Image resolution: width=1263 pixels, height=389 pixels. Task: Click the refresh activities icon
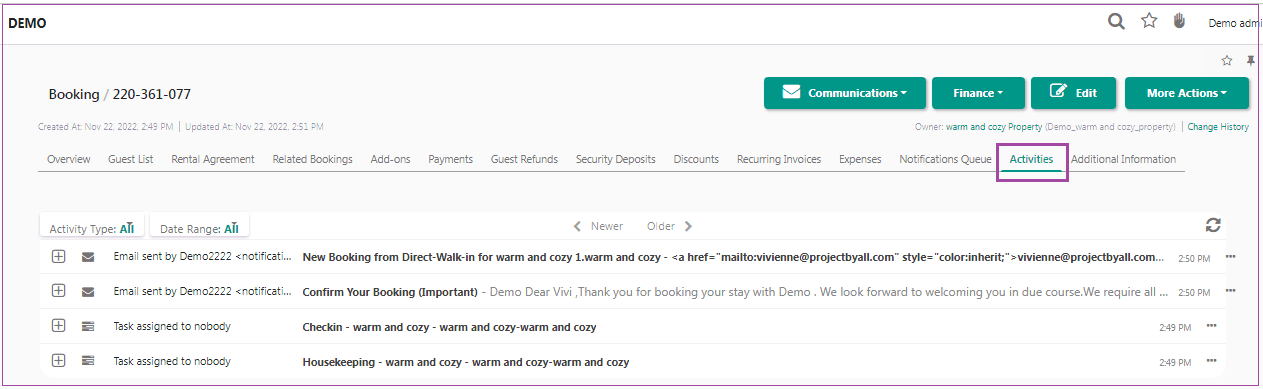click(1213, 226)
